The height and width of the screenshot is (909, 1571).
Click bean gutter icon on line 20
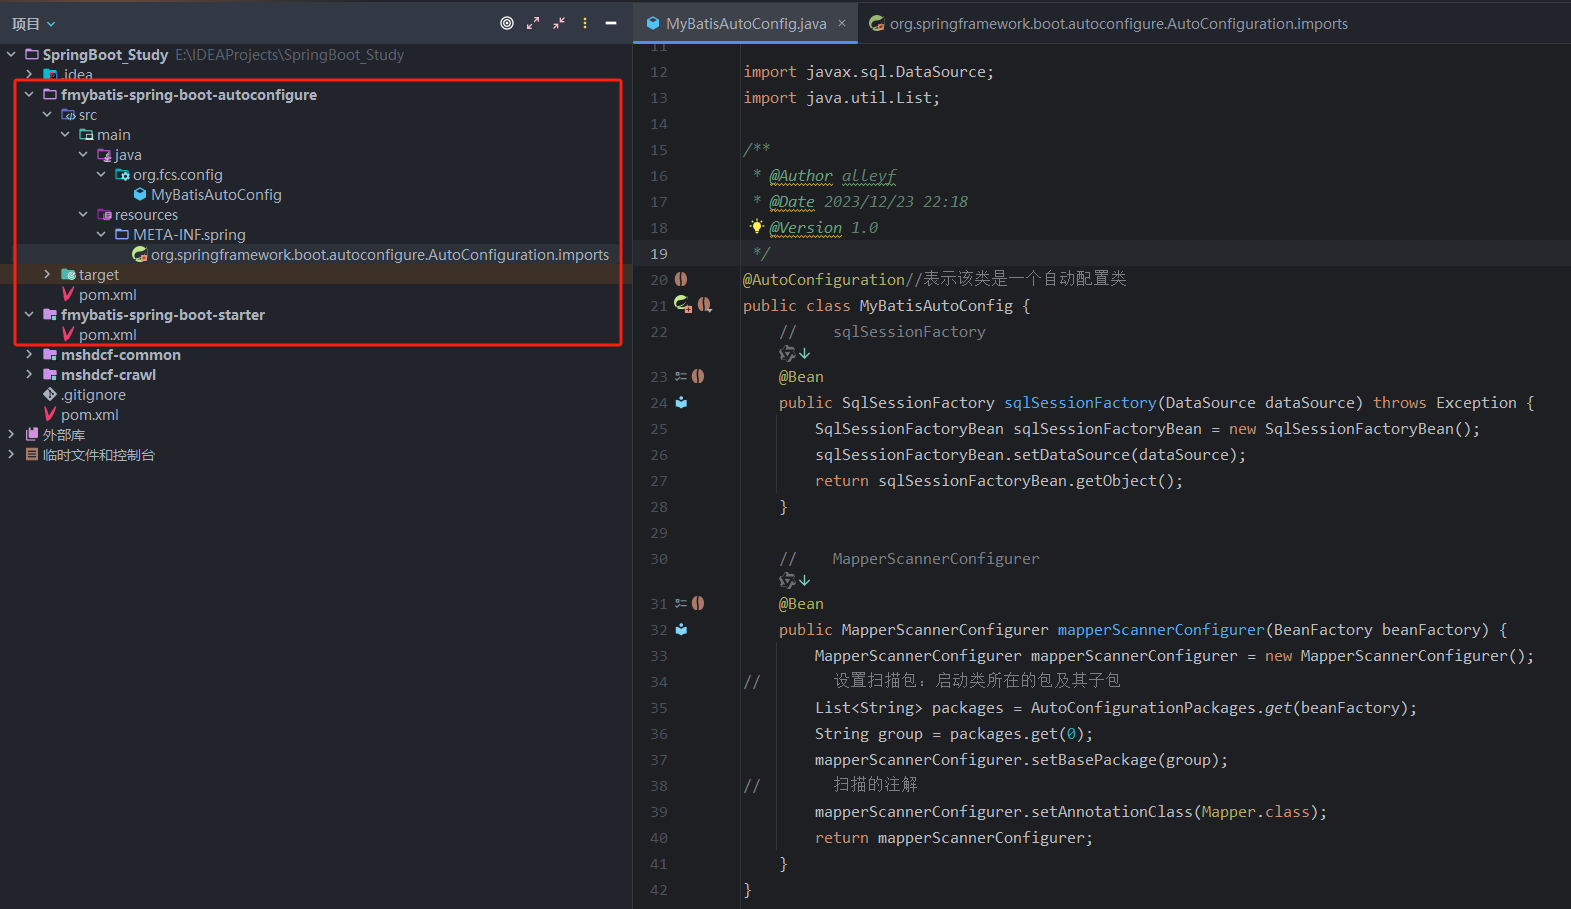(x=681, y=280)
